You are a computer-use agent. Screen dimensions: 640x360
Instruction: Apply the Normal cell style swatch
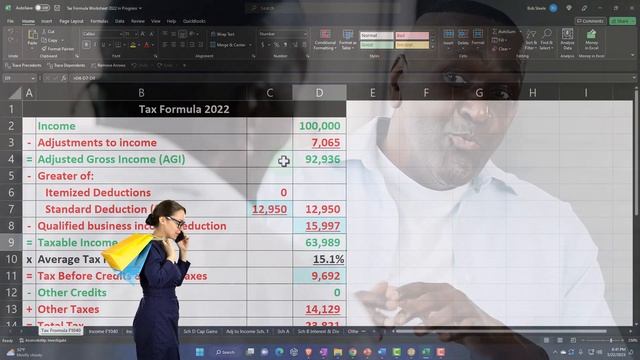(376, 36)
